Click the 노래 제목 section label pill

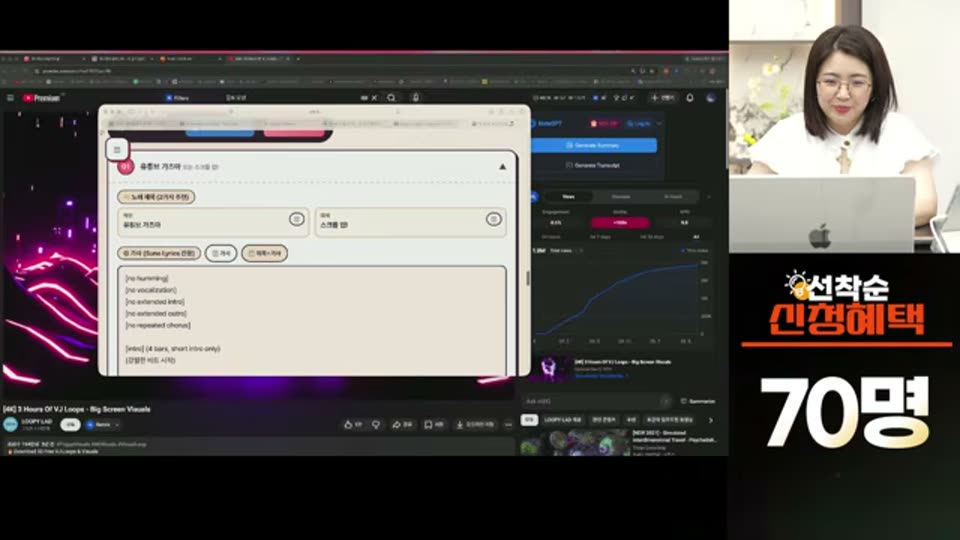click(x=156, y=197)
